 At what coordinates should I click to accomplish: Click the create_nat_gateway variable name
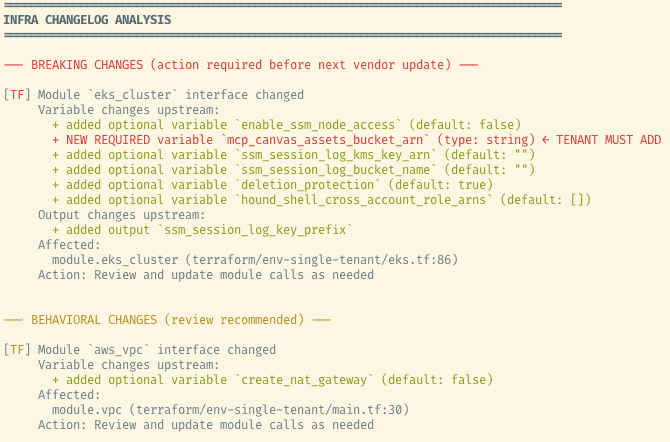click(304, 380)
